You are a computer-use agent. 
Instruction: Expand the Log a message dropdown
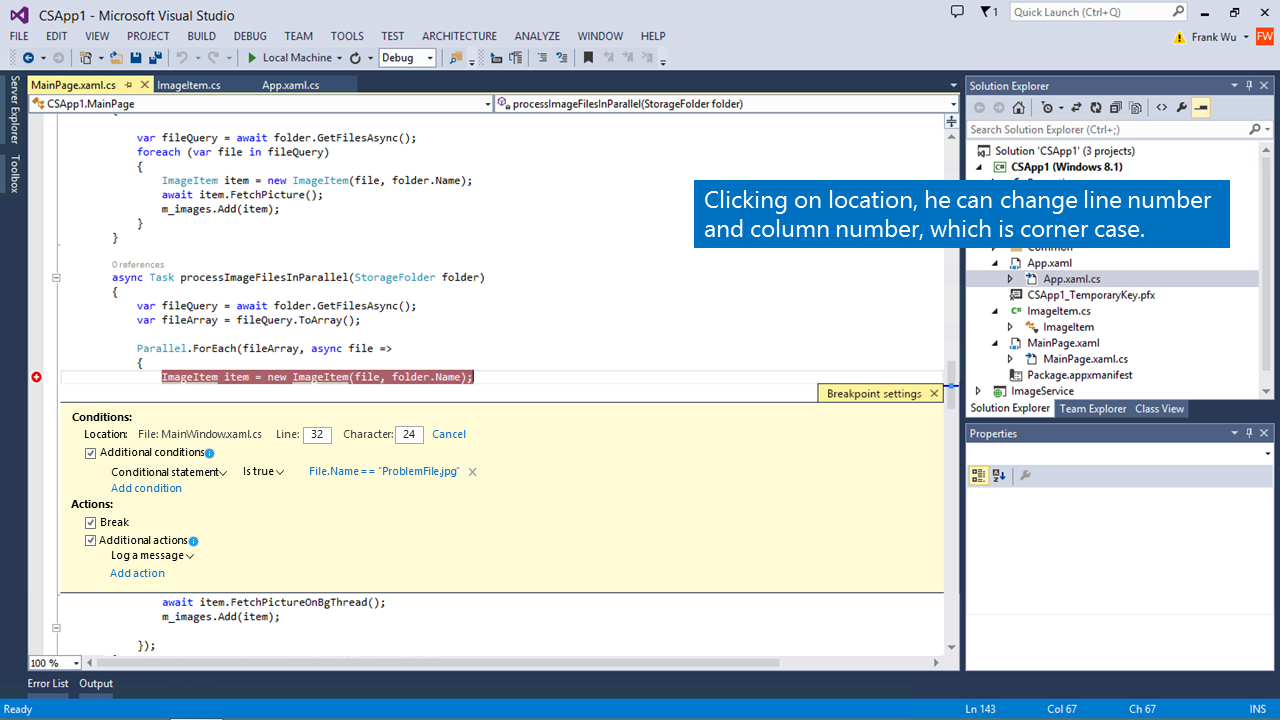tap(152, 556)
